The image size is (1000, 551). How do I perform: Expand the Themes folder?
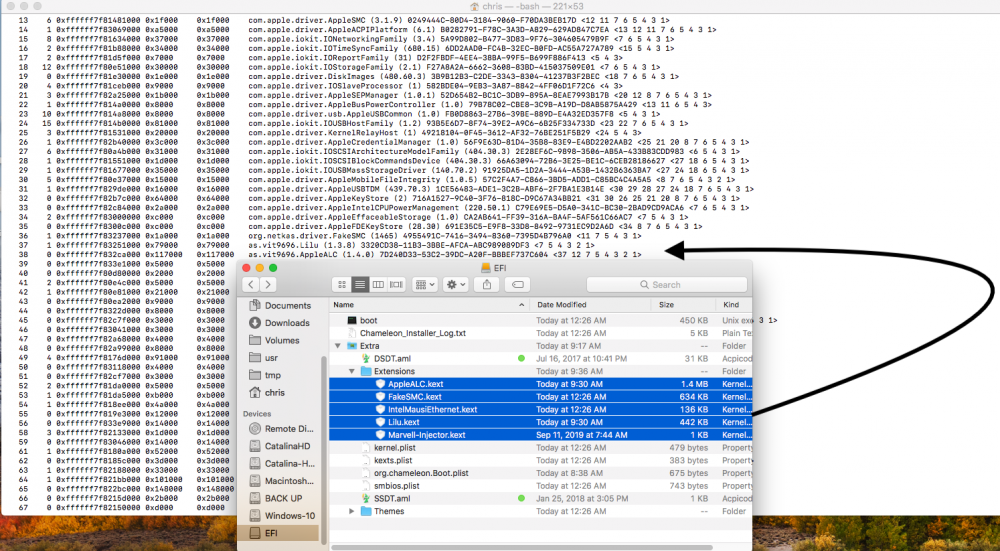351,511
